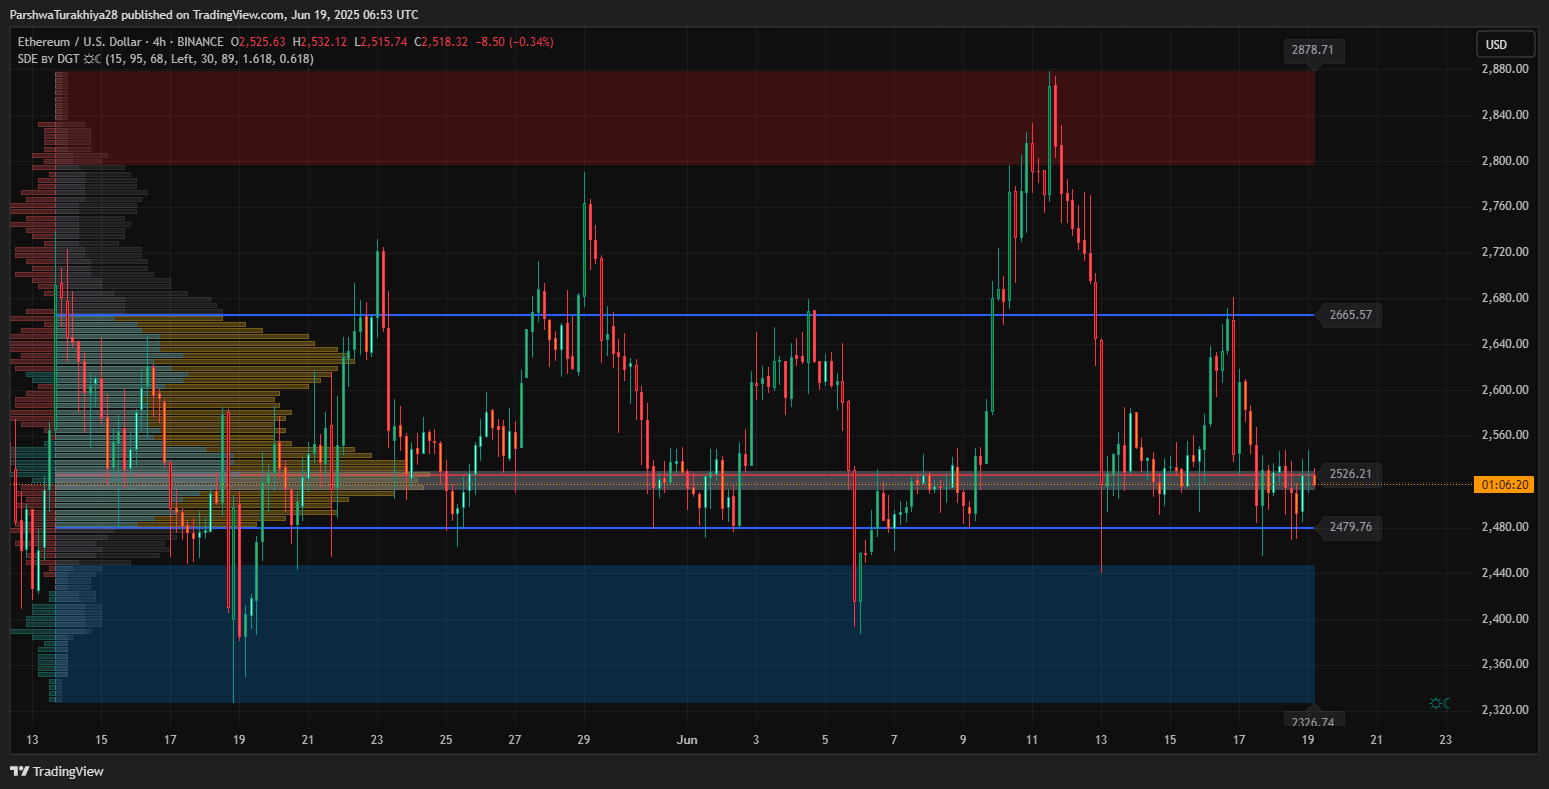Click the 2479.76 level label tag
Viewport: 1549px width, 789px height.
(1349, 527)
